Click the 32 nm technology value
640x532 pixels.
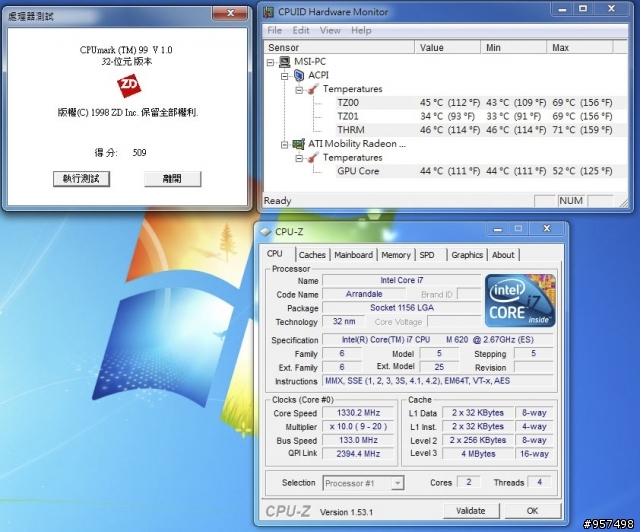343,321
